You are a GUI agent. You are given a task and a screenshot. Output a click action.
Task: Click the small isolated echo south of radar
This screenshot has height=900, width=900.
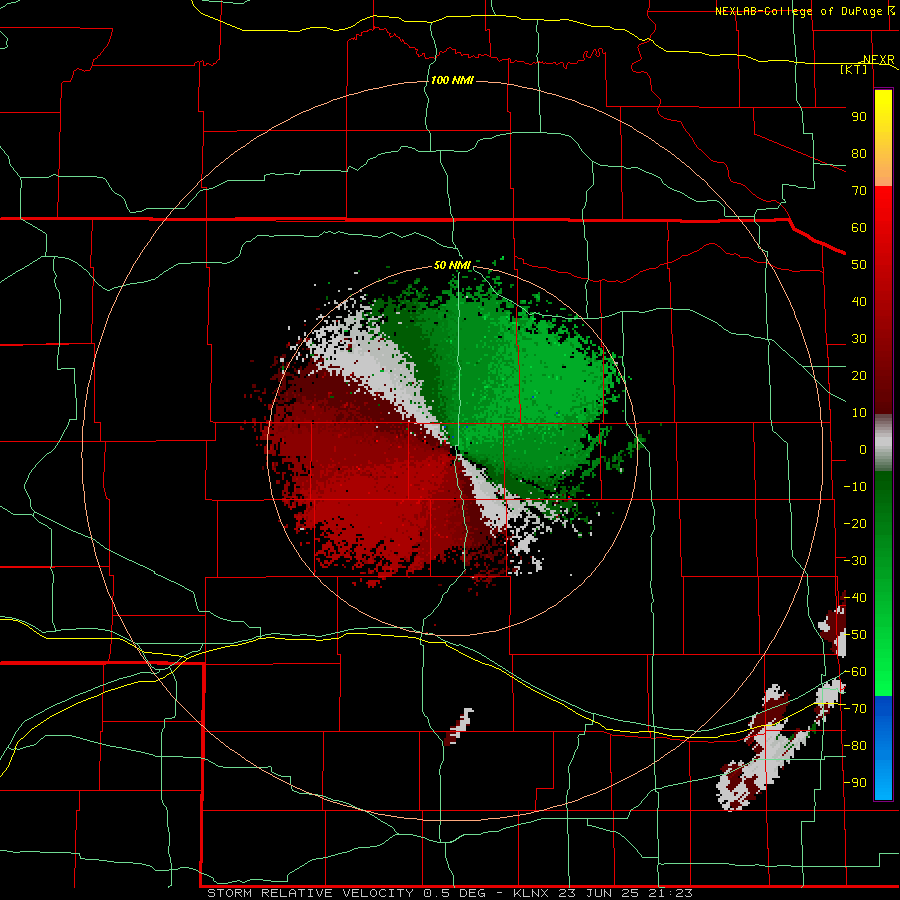459,726
